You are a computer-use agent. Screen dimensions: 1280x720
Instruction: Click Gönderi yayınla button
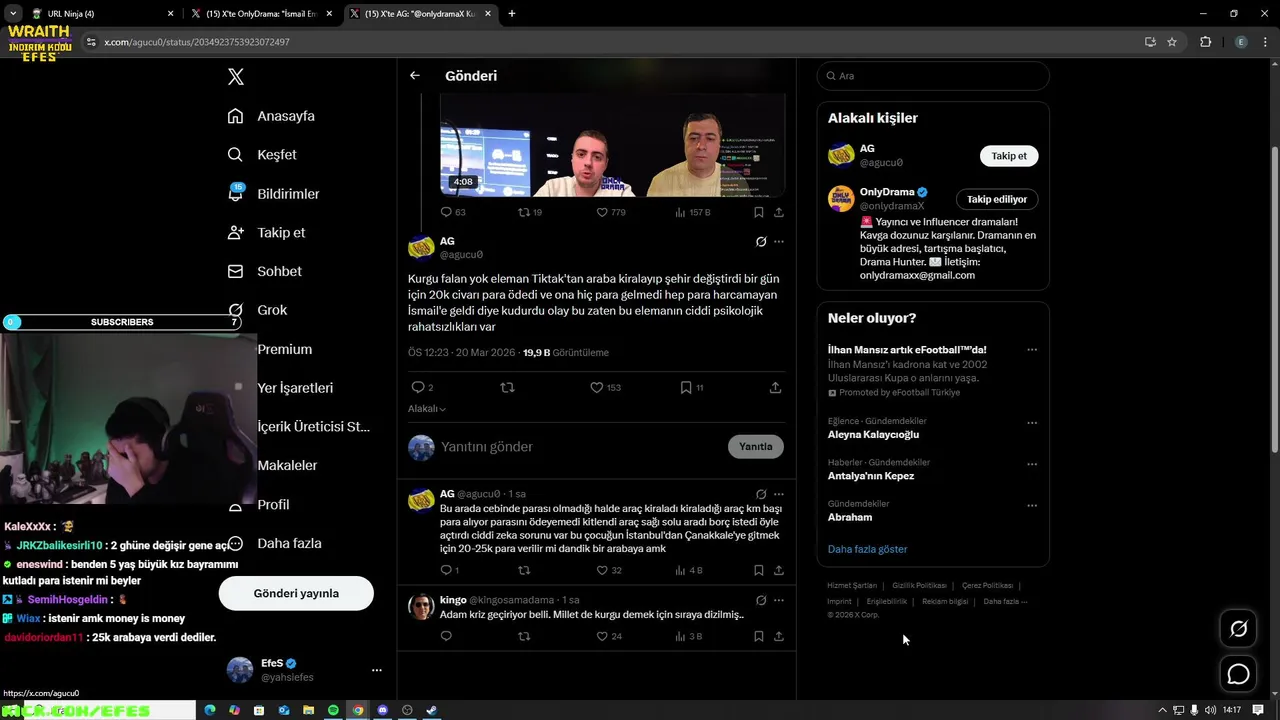click(x=296, y=593)
